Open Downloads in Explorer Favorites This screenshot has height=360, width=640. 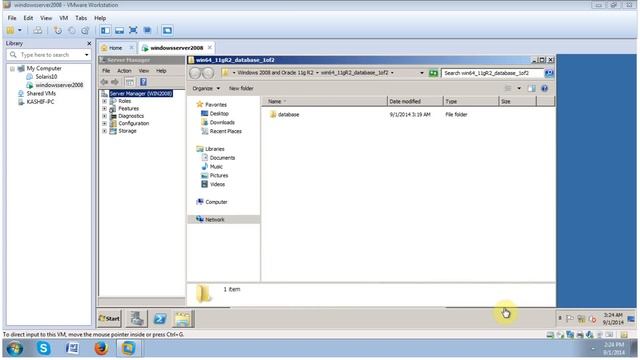pyautogui.click(x=222, y=122)
